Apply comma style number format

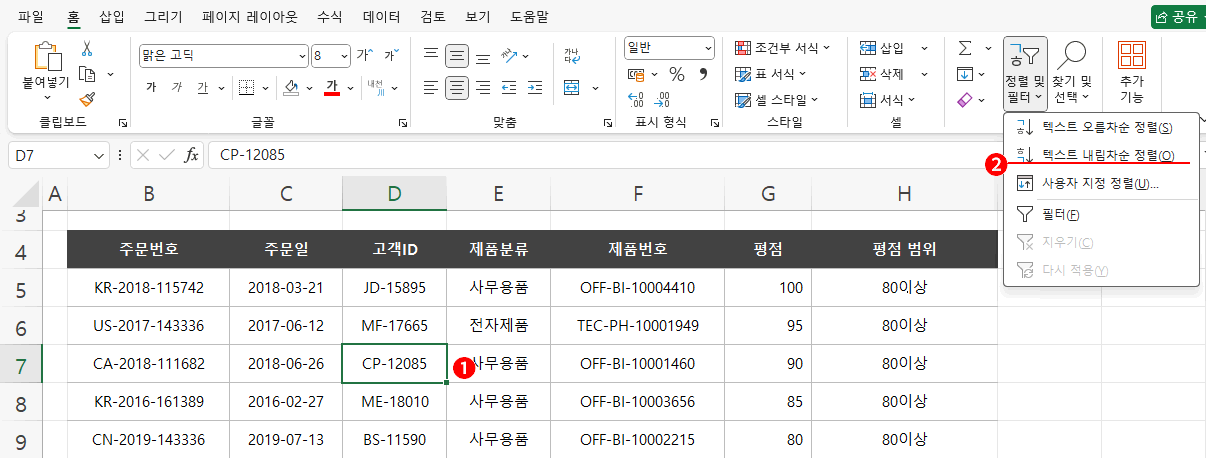[703, 74]
